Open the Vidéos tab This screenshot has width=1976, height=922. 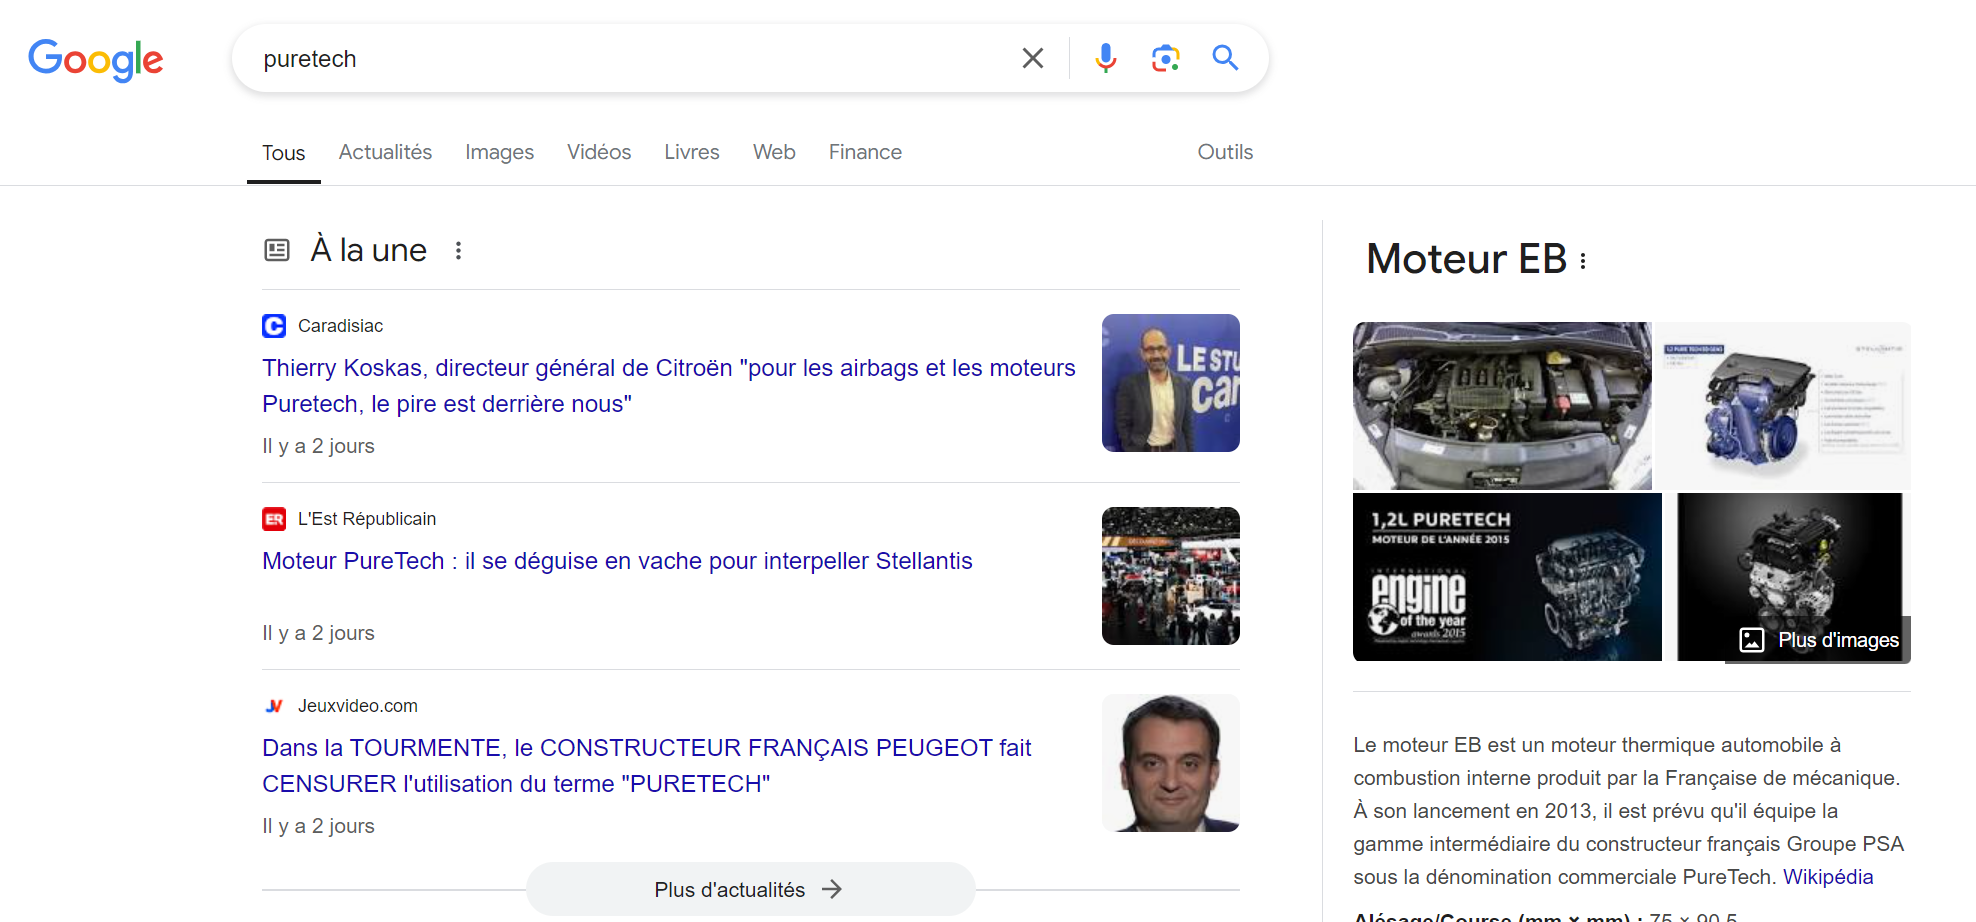pos(599,152)
